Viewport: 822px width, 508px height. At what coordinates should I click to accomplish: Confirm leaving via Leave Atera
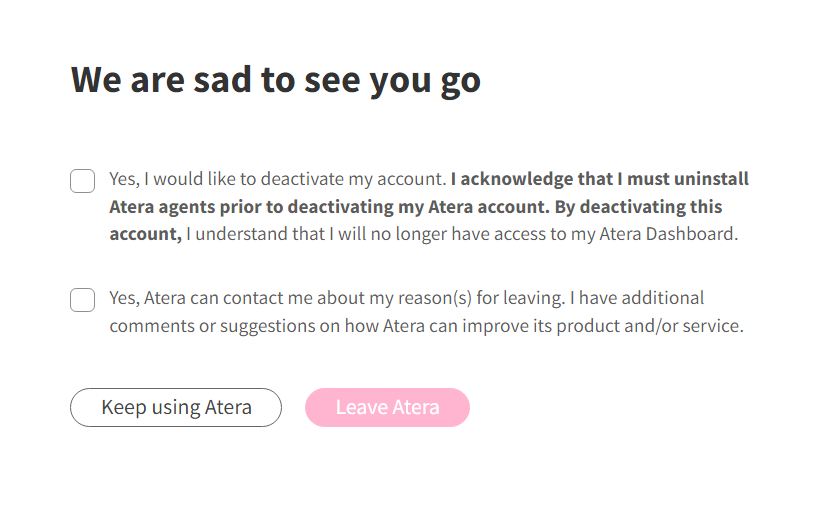[x=387, y=407]
